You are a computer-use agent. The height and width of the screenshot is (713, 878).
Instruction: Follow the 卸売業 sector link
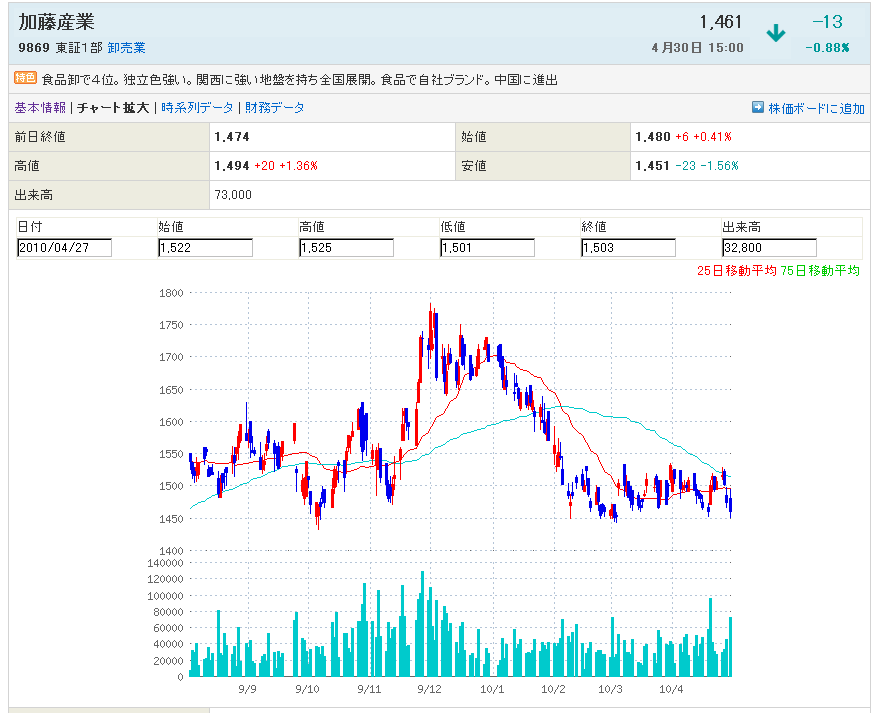126,47
